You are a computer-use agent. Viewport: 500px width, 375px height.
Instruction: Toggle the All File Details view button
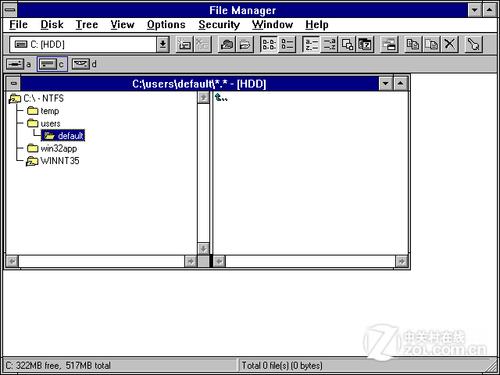[x=287, y=44]
